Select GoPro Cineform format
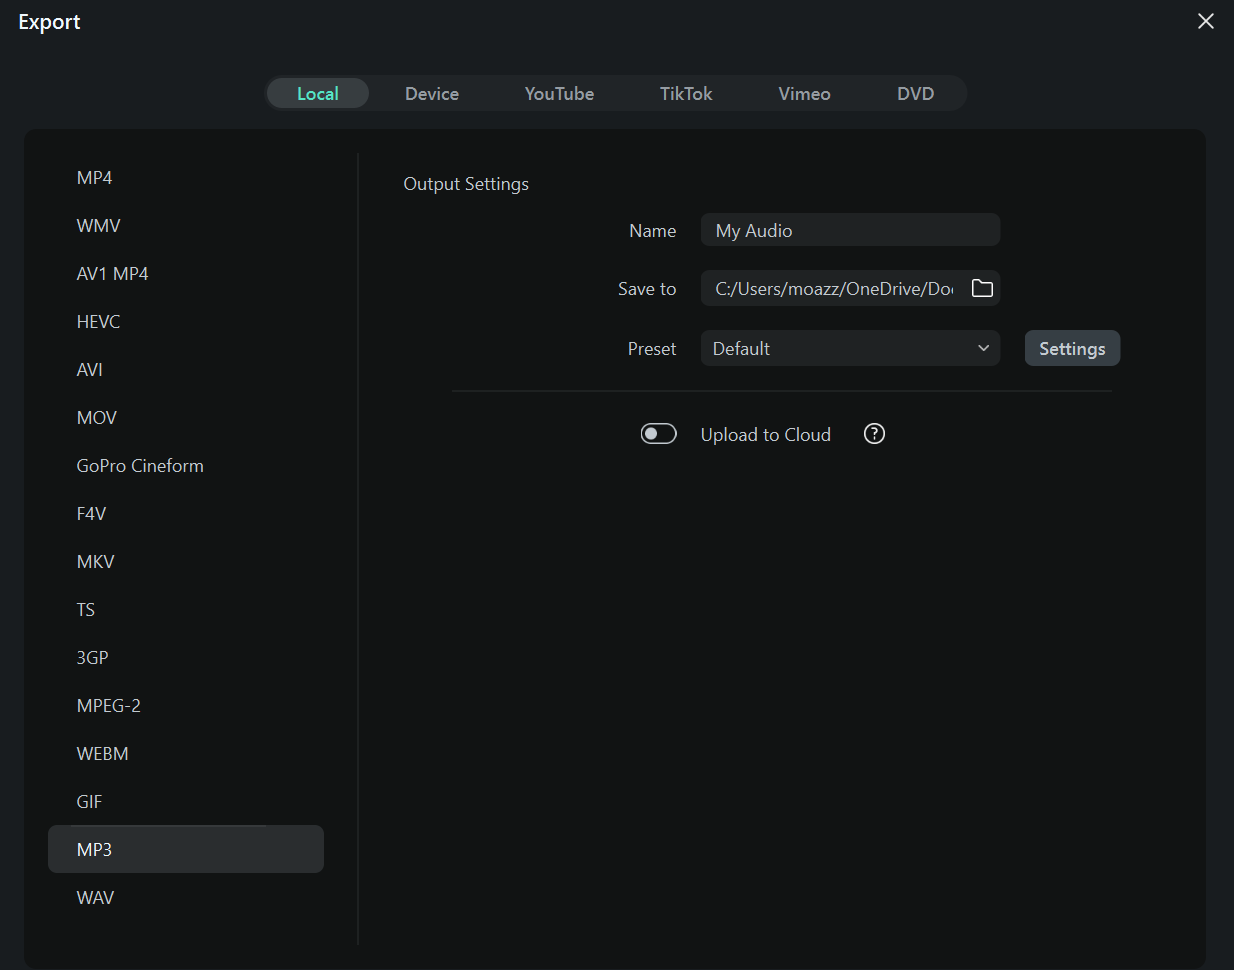The height and width of the screenshot is (970, 1234). pos(140,466)
